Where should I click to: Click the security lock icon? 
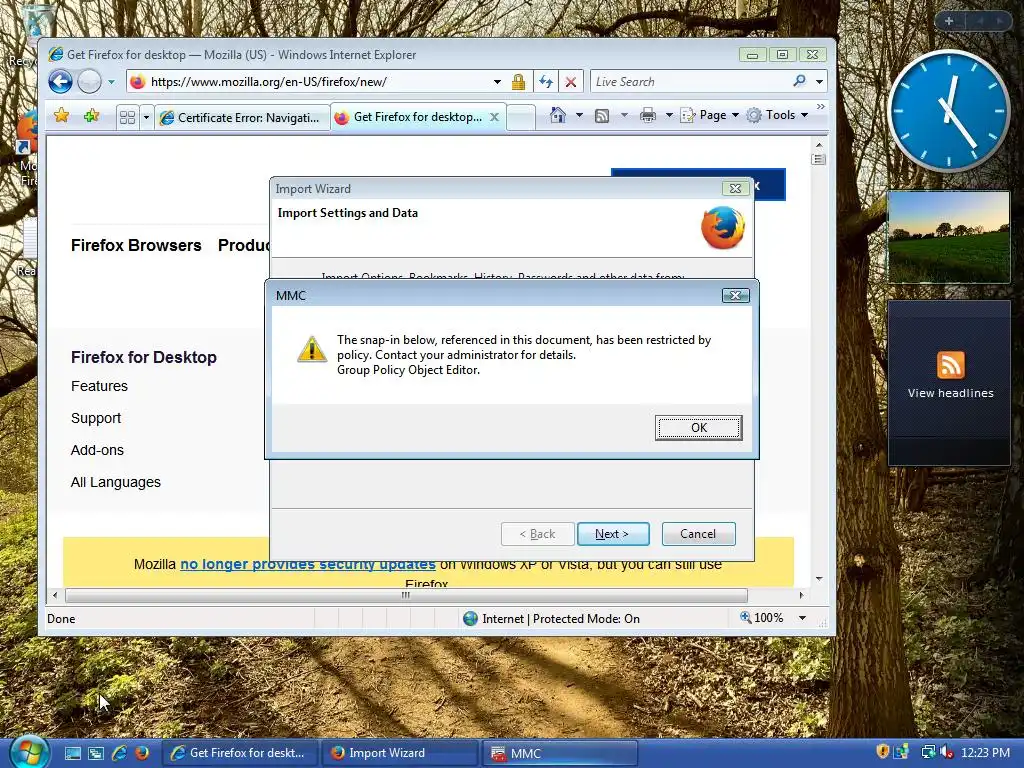coord(518,82)
